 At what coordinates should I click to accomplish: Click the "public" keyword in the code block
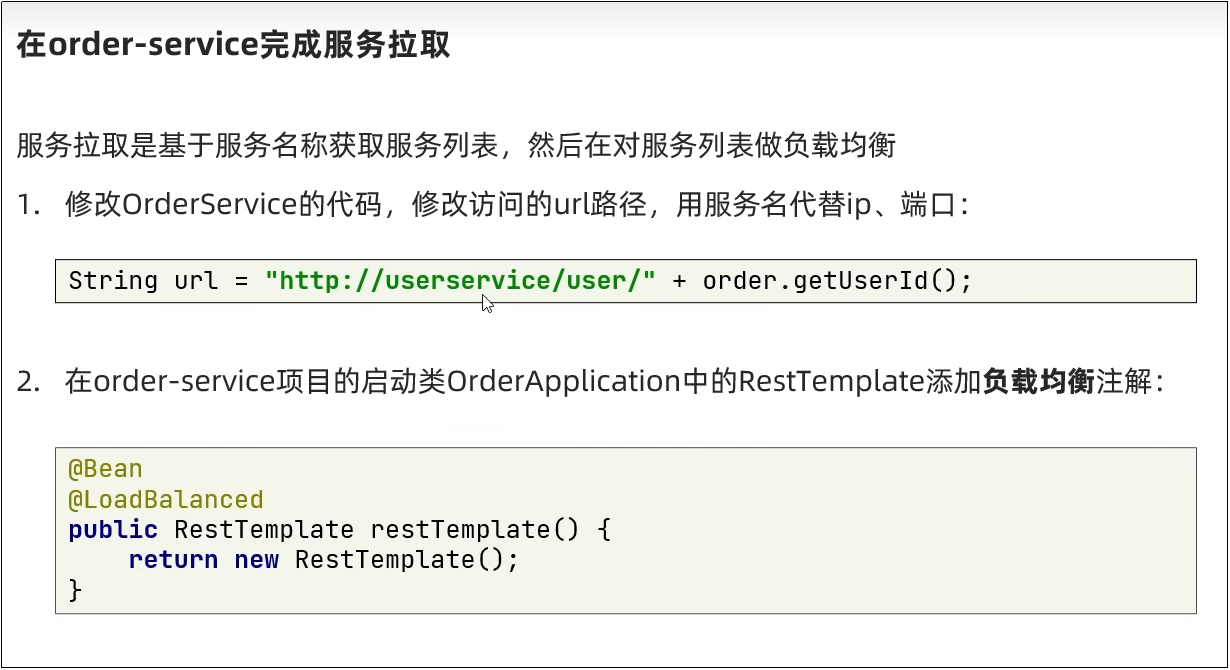coord(113,529)
